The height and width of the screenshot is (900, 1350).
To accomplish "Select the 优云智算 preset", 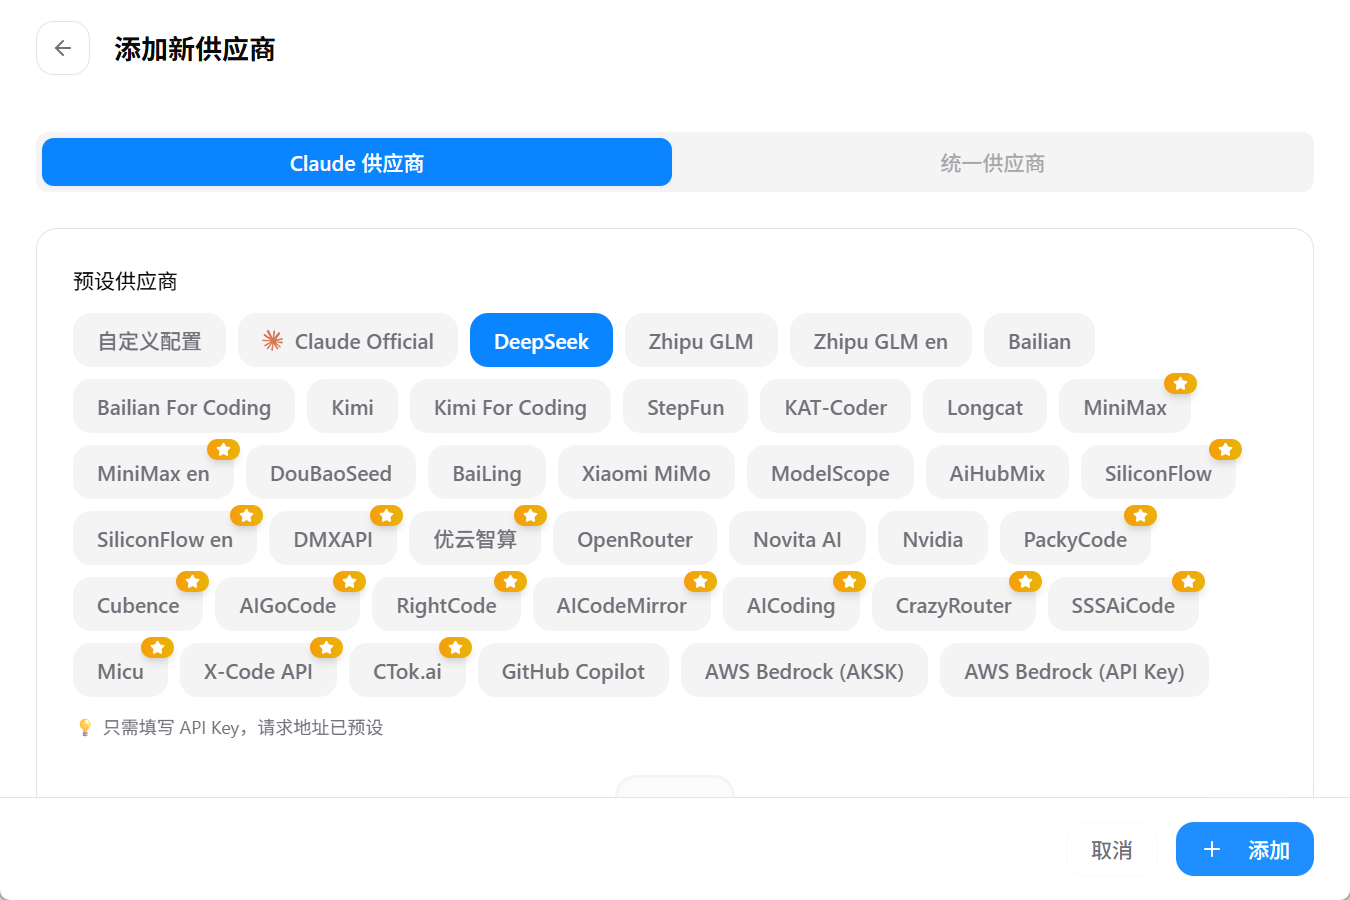I will [475, 539].
